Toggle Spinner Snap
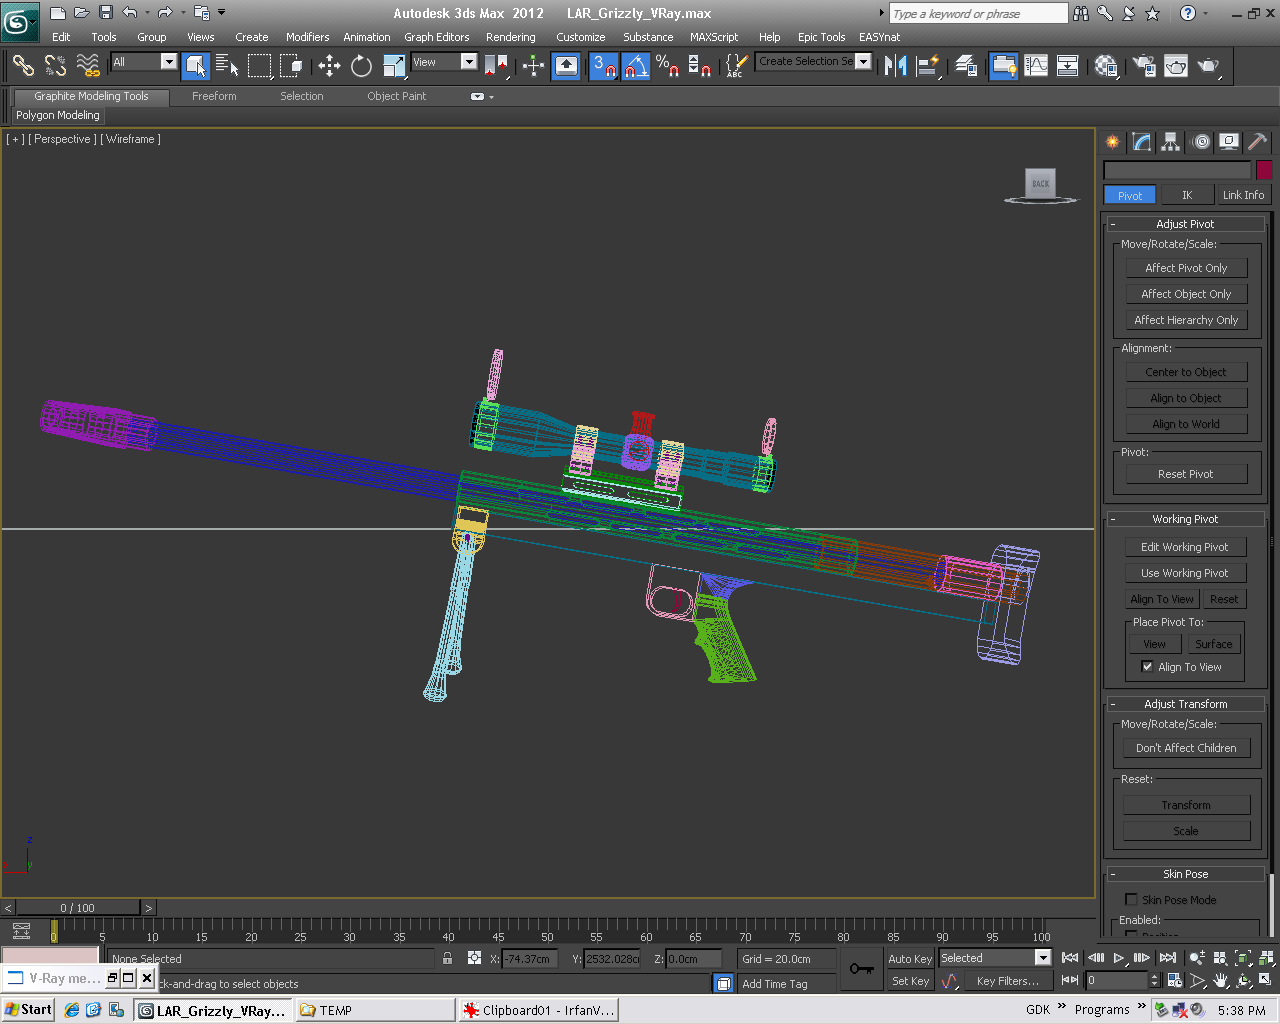This screenshot has width=1280, height=1024. tap(700, 66)
